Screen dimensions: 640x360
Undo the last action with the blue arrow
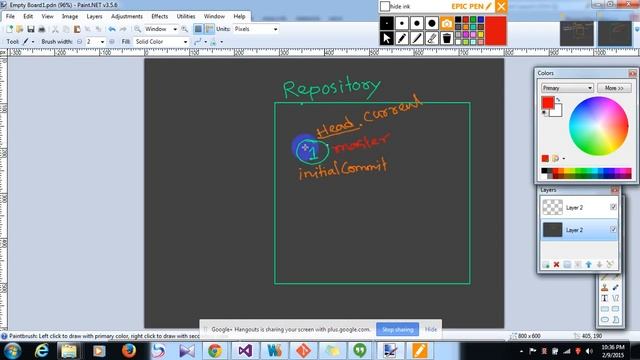(x=112, y=29)
